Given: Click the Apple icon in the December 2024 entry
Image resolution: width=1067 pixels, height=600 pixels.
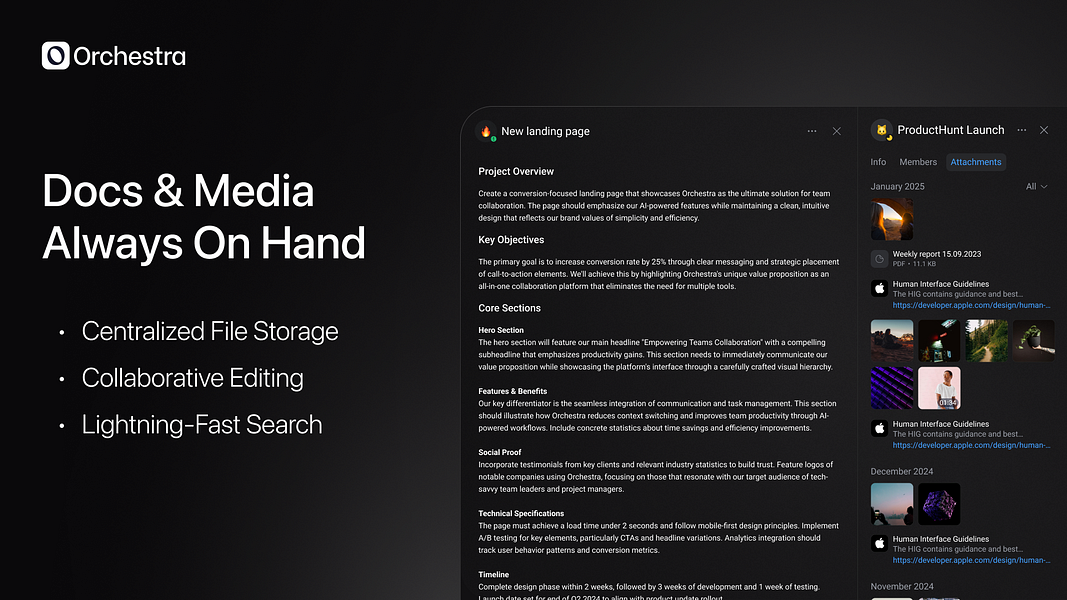Looking at the screenshot, I should pos(879,544).
